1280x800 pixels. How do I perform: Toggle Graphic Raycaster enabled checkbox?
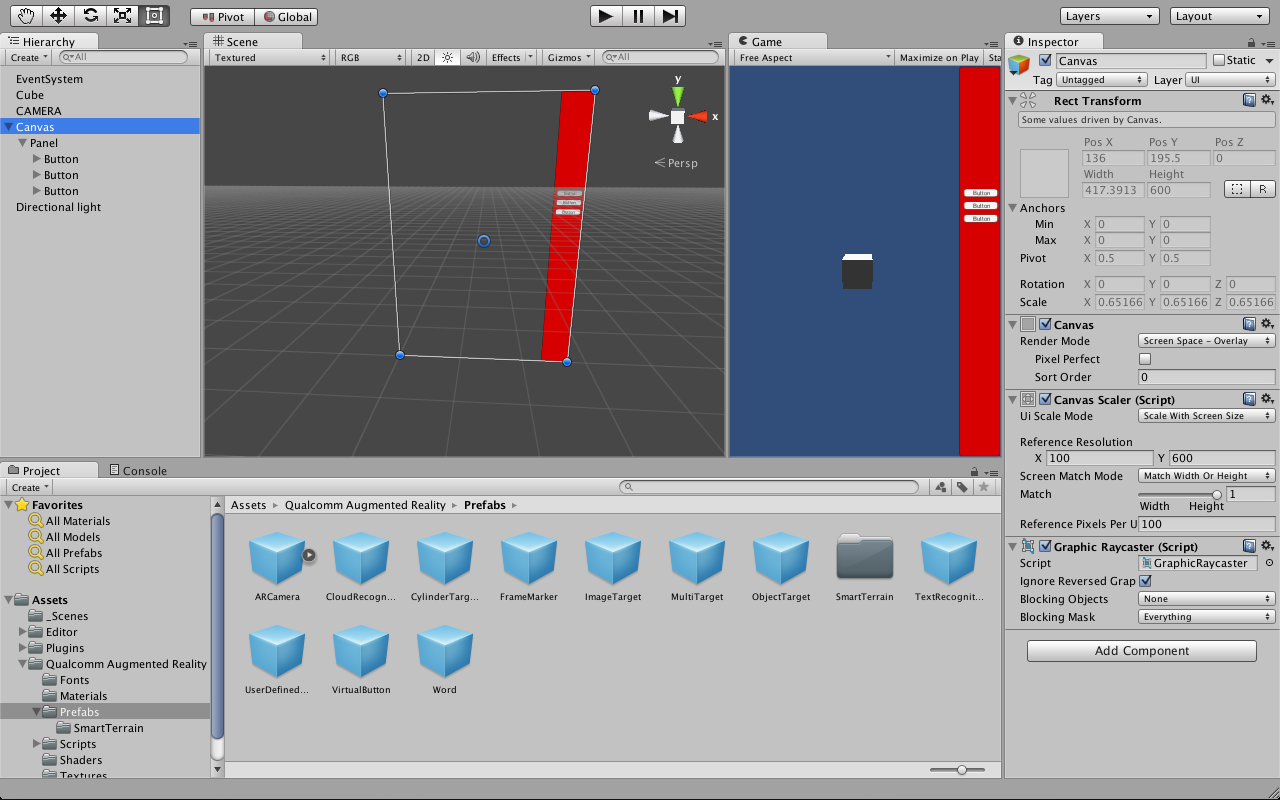click(x=1045, y=546)
